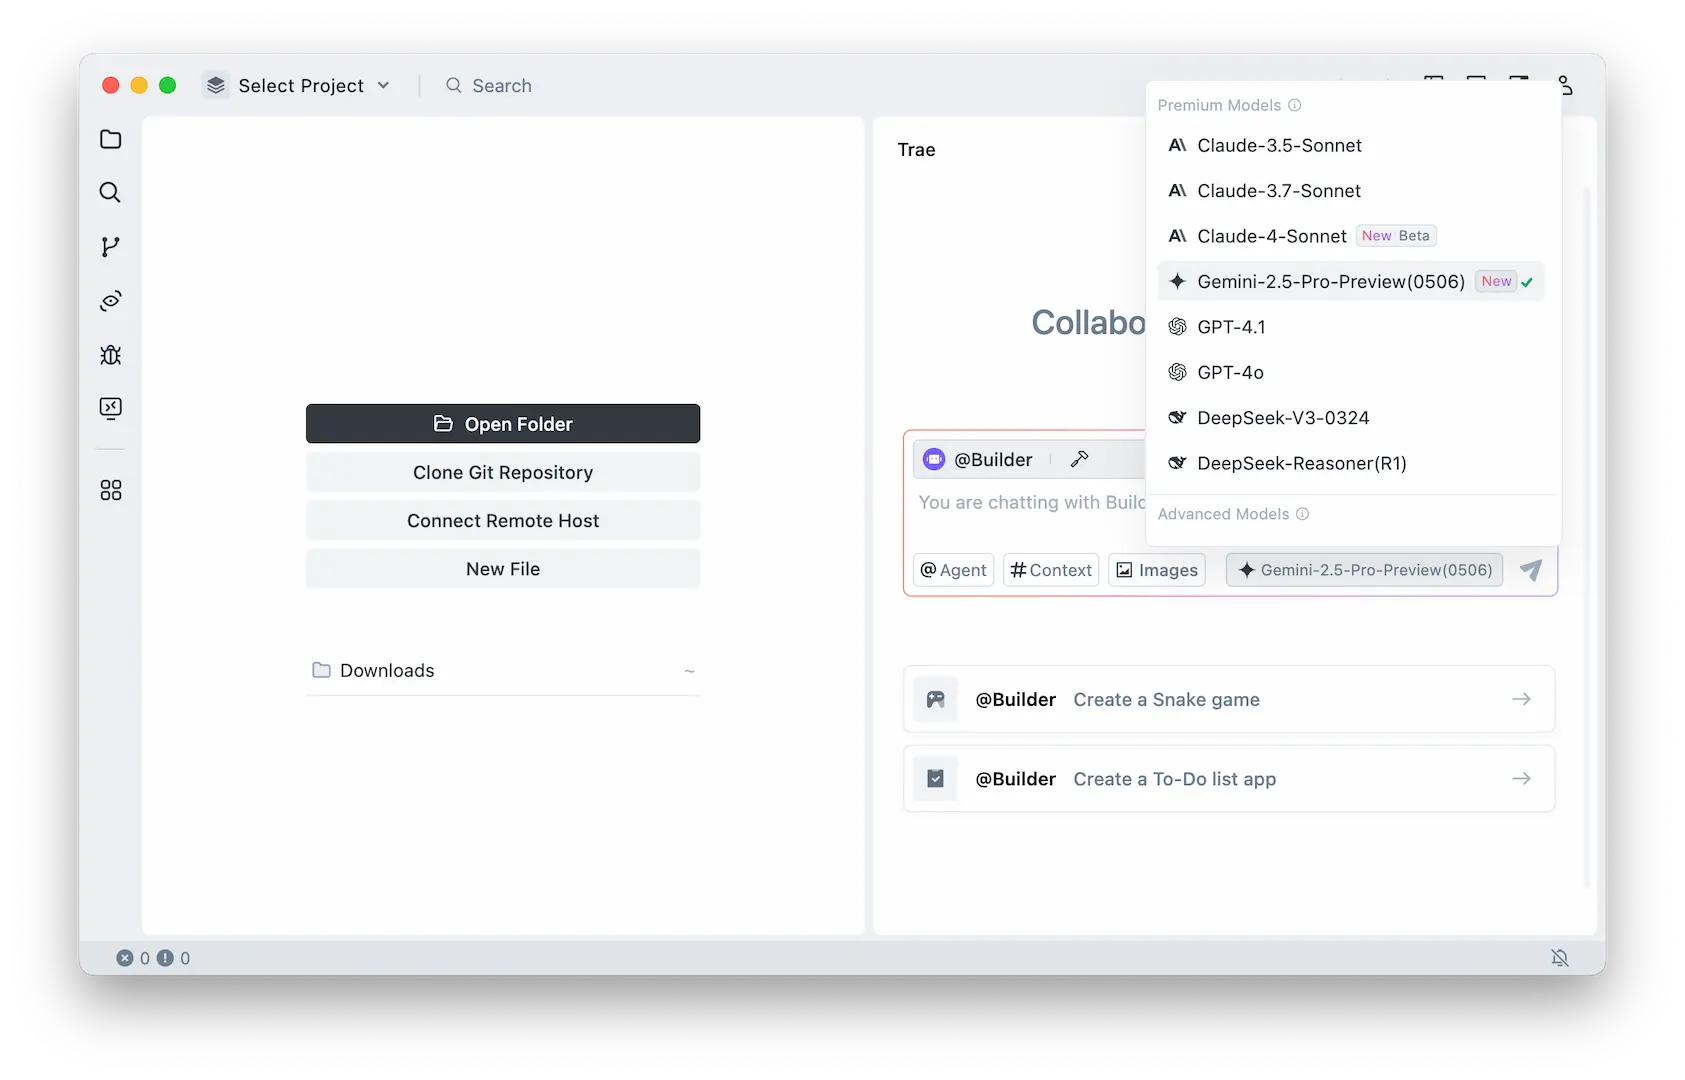Pick DeepSeek-Reasoner(R1) from the model menu
Viewport: 1685px width, 1080px height.
[x=1351, y=463]
